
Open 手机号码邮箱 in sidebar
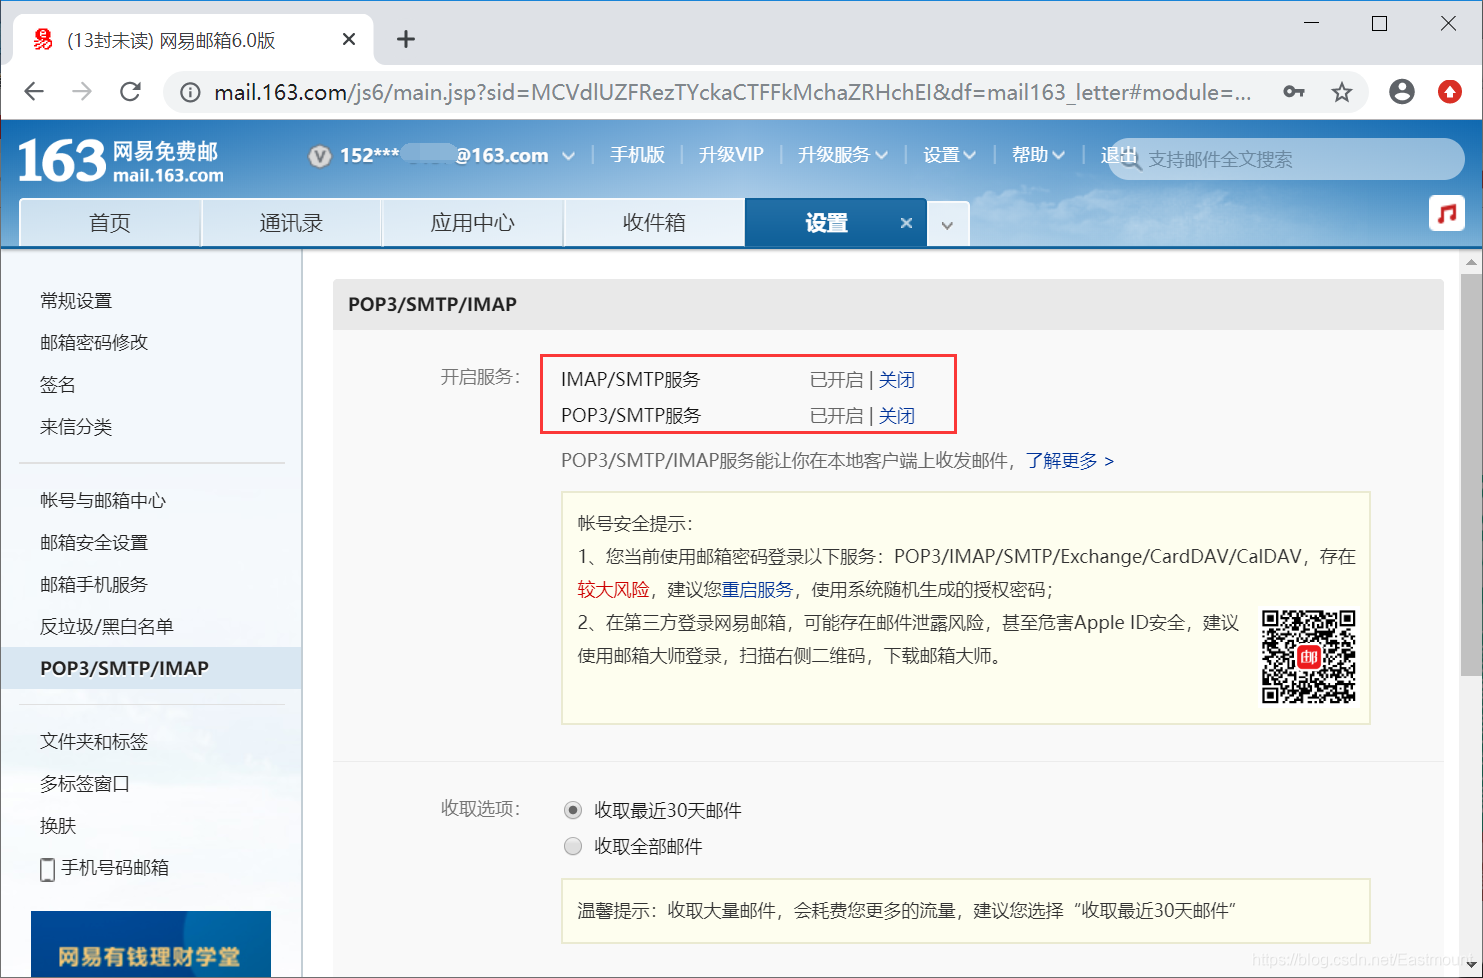point(115,868)
